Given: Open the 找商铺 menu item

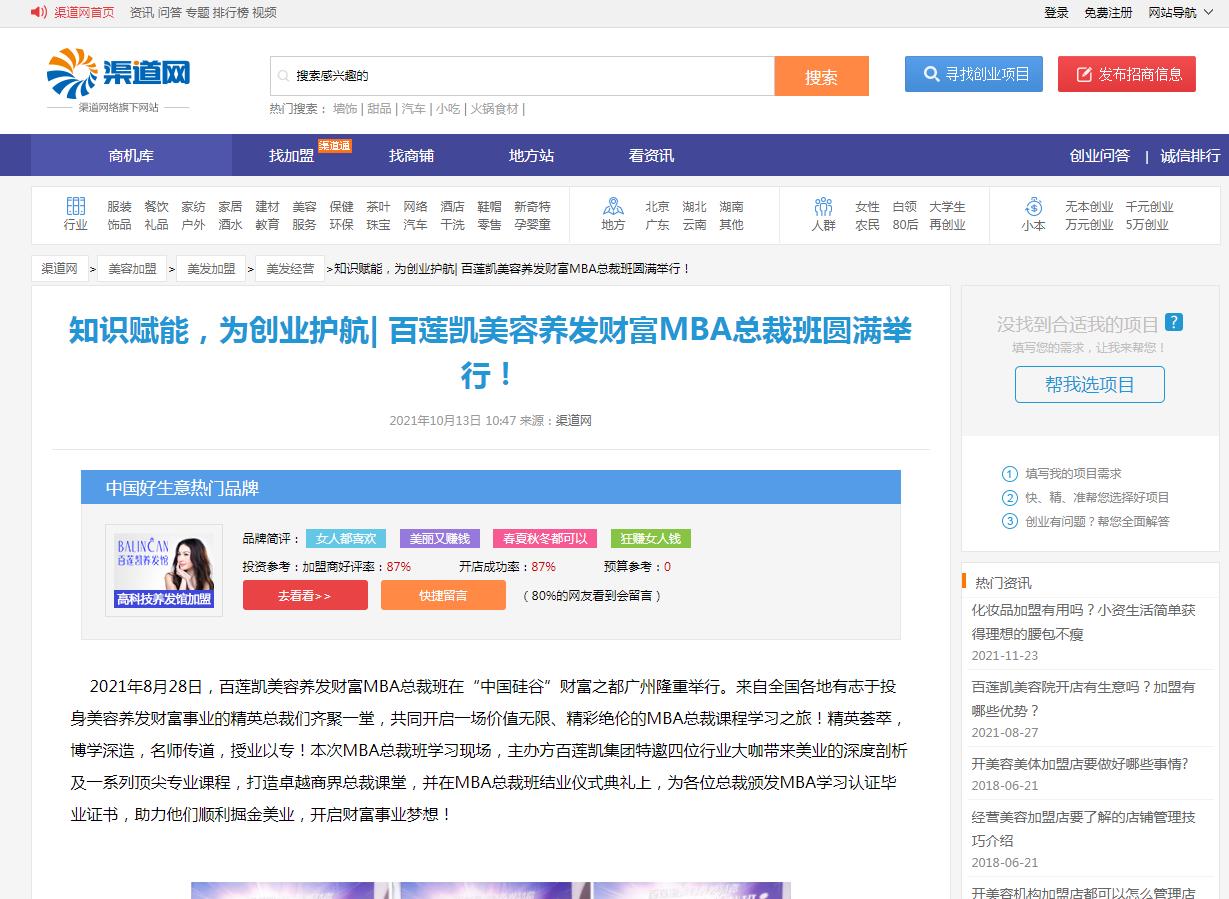Looking at the screenshot, I should tap(411, 155).
